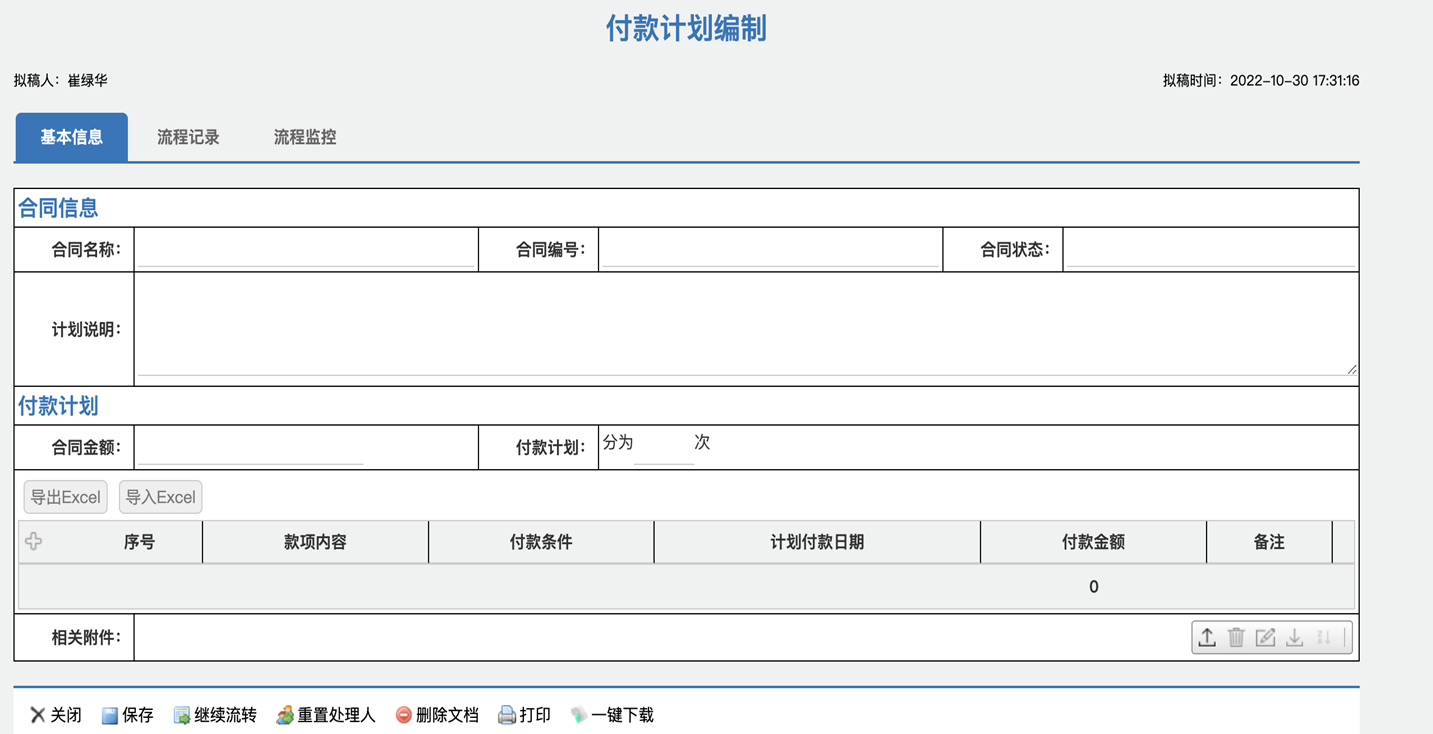This screenshot has width=1433, height=734.
Task: Switch to the 流程记录 tab
Action: pyautogui.click(x=188, y=138)
